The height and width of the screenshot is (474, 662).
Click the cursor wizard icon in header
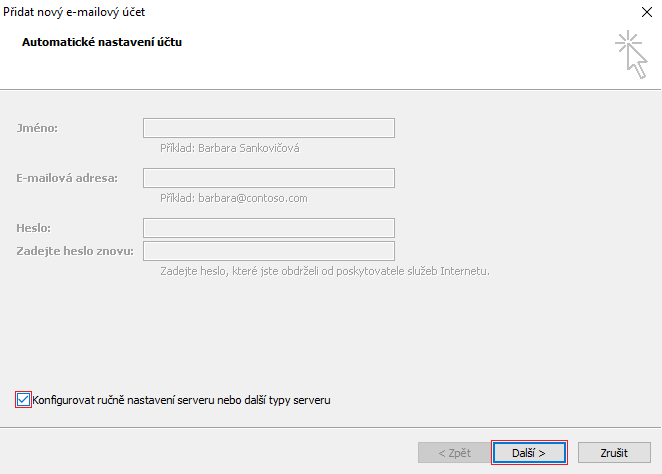pos(630,53)
